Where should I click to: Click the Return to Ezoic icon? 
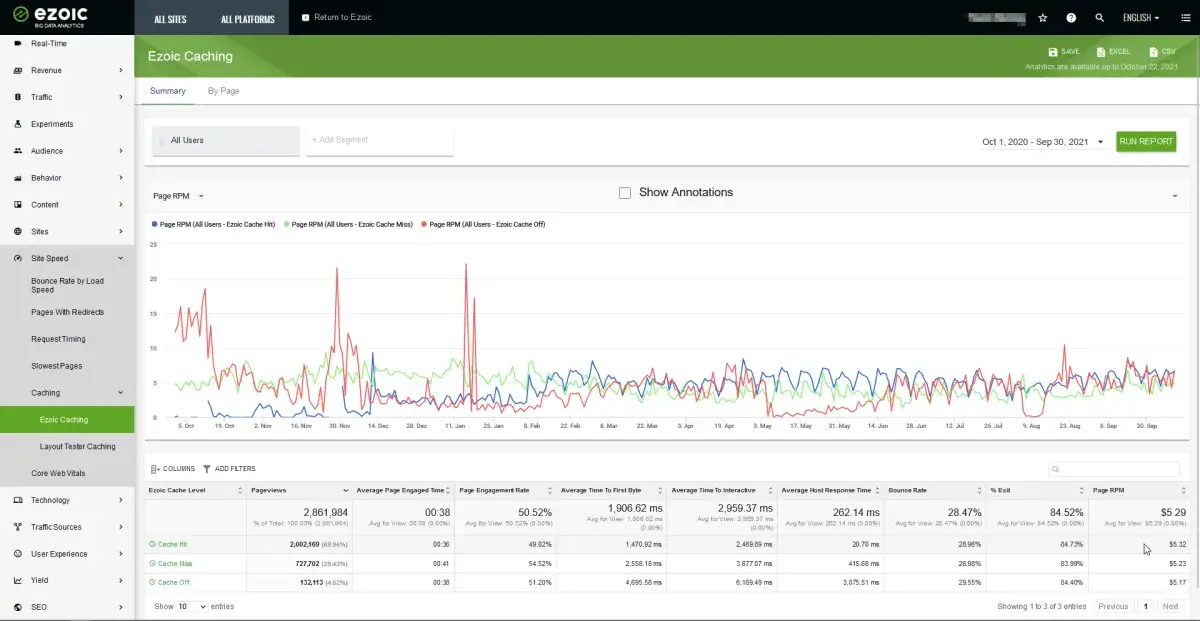[305, 18]
